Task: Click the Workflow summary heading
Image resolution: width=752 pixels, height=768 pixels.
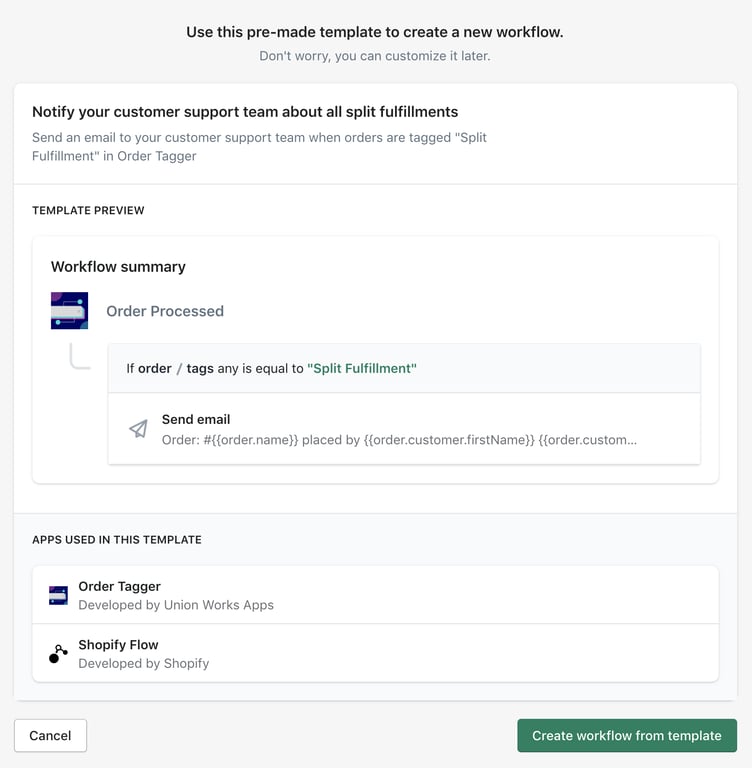Action: (118, 266)
